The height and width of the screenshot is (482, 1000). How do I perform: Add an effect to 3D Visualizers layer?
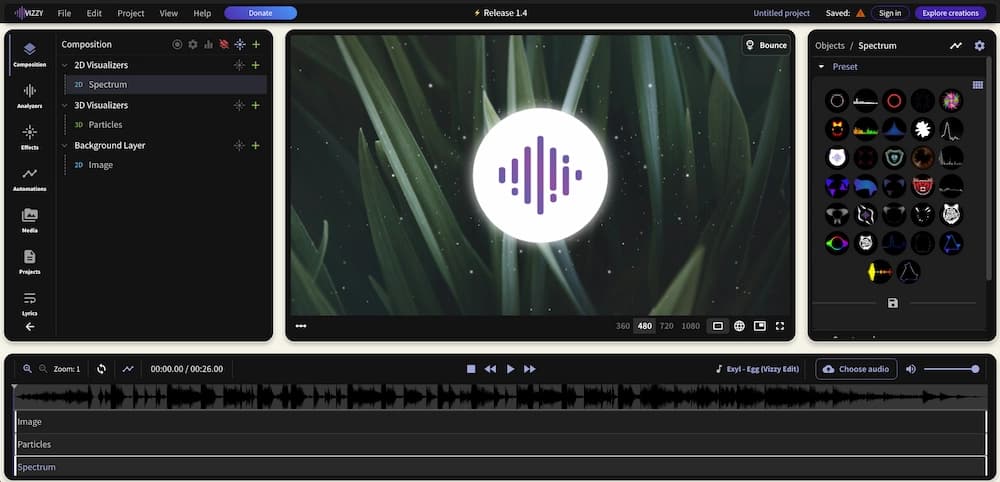pyautogui.click(x=239, y=105)
